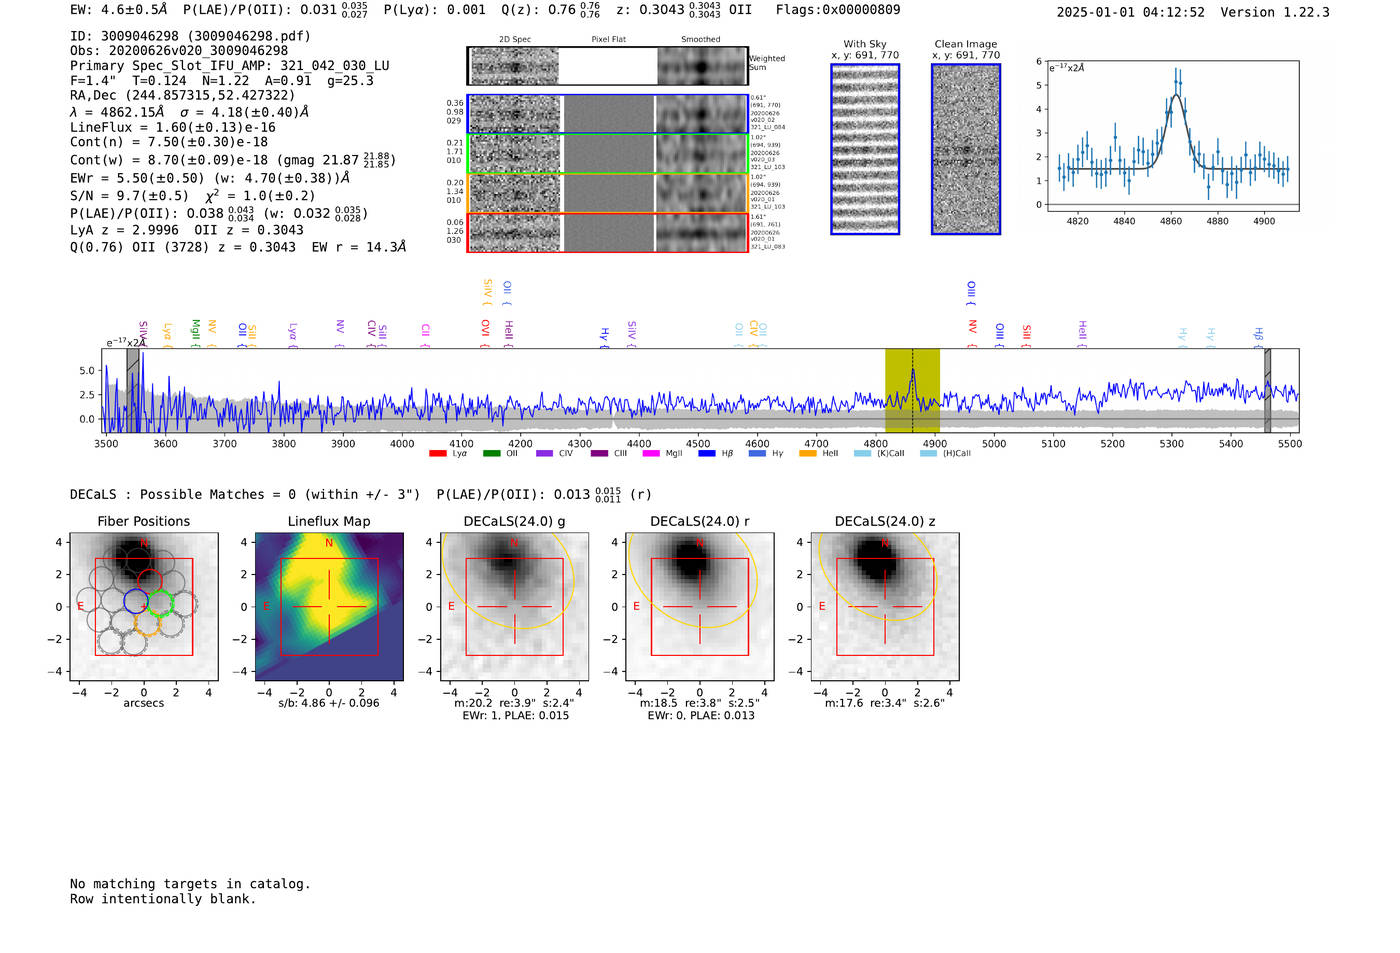The height and width of the screenshot is (953, 1400).
Task: Click the orange dashed fiber circle
Action: tap(146, 625)
